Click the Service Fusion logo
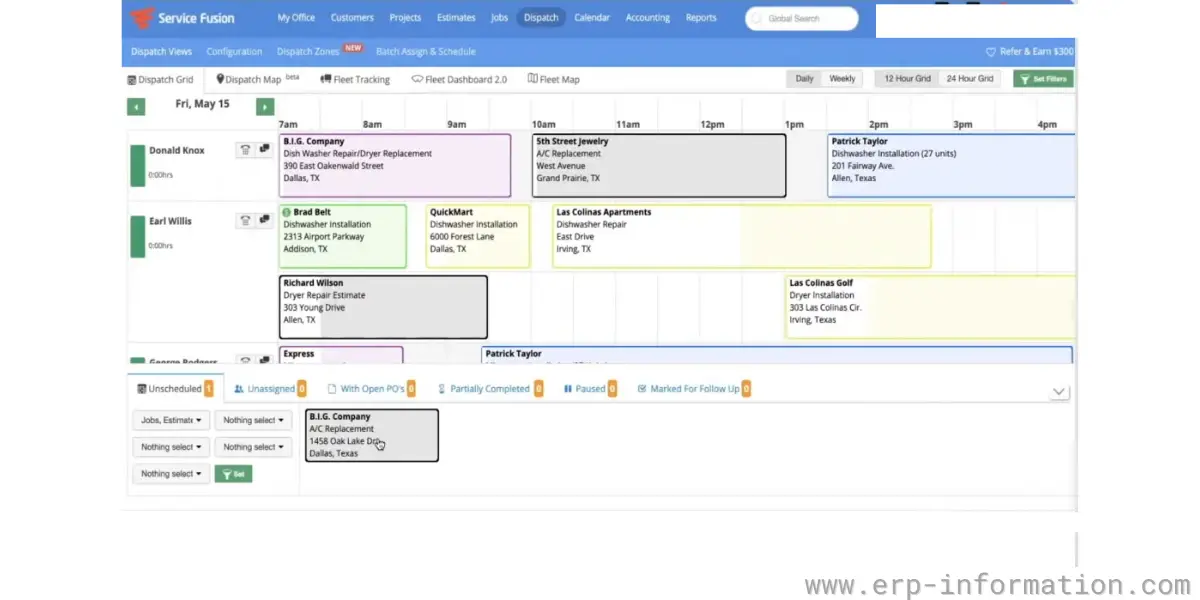Viewport: 1200px width, 600px height. 183,18
